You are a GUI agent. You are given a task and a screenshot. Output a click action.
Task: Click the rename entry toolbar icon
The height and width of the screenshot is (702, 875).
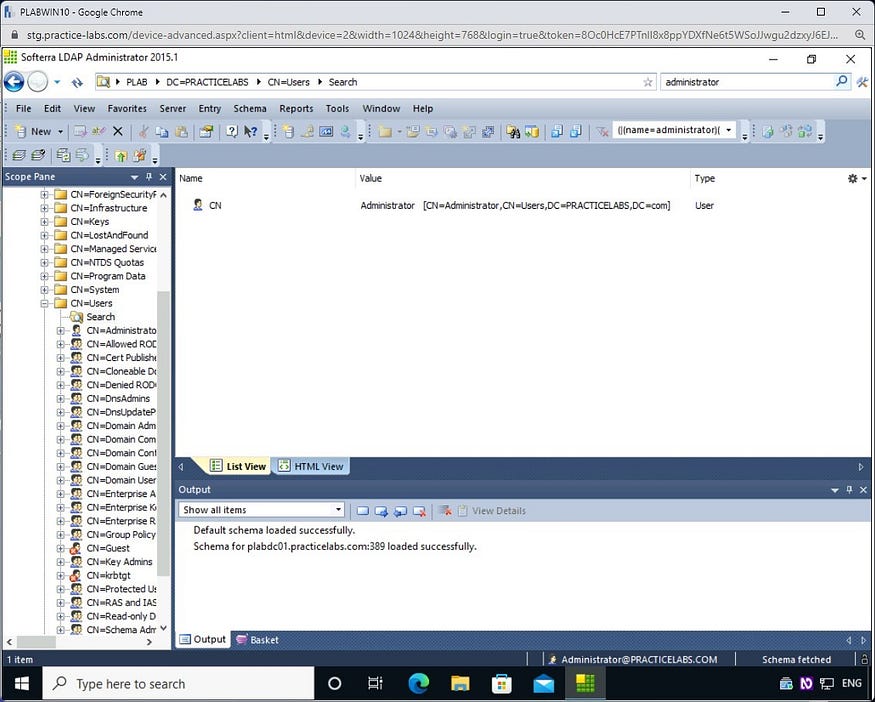[98, 132]
